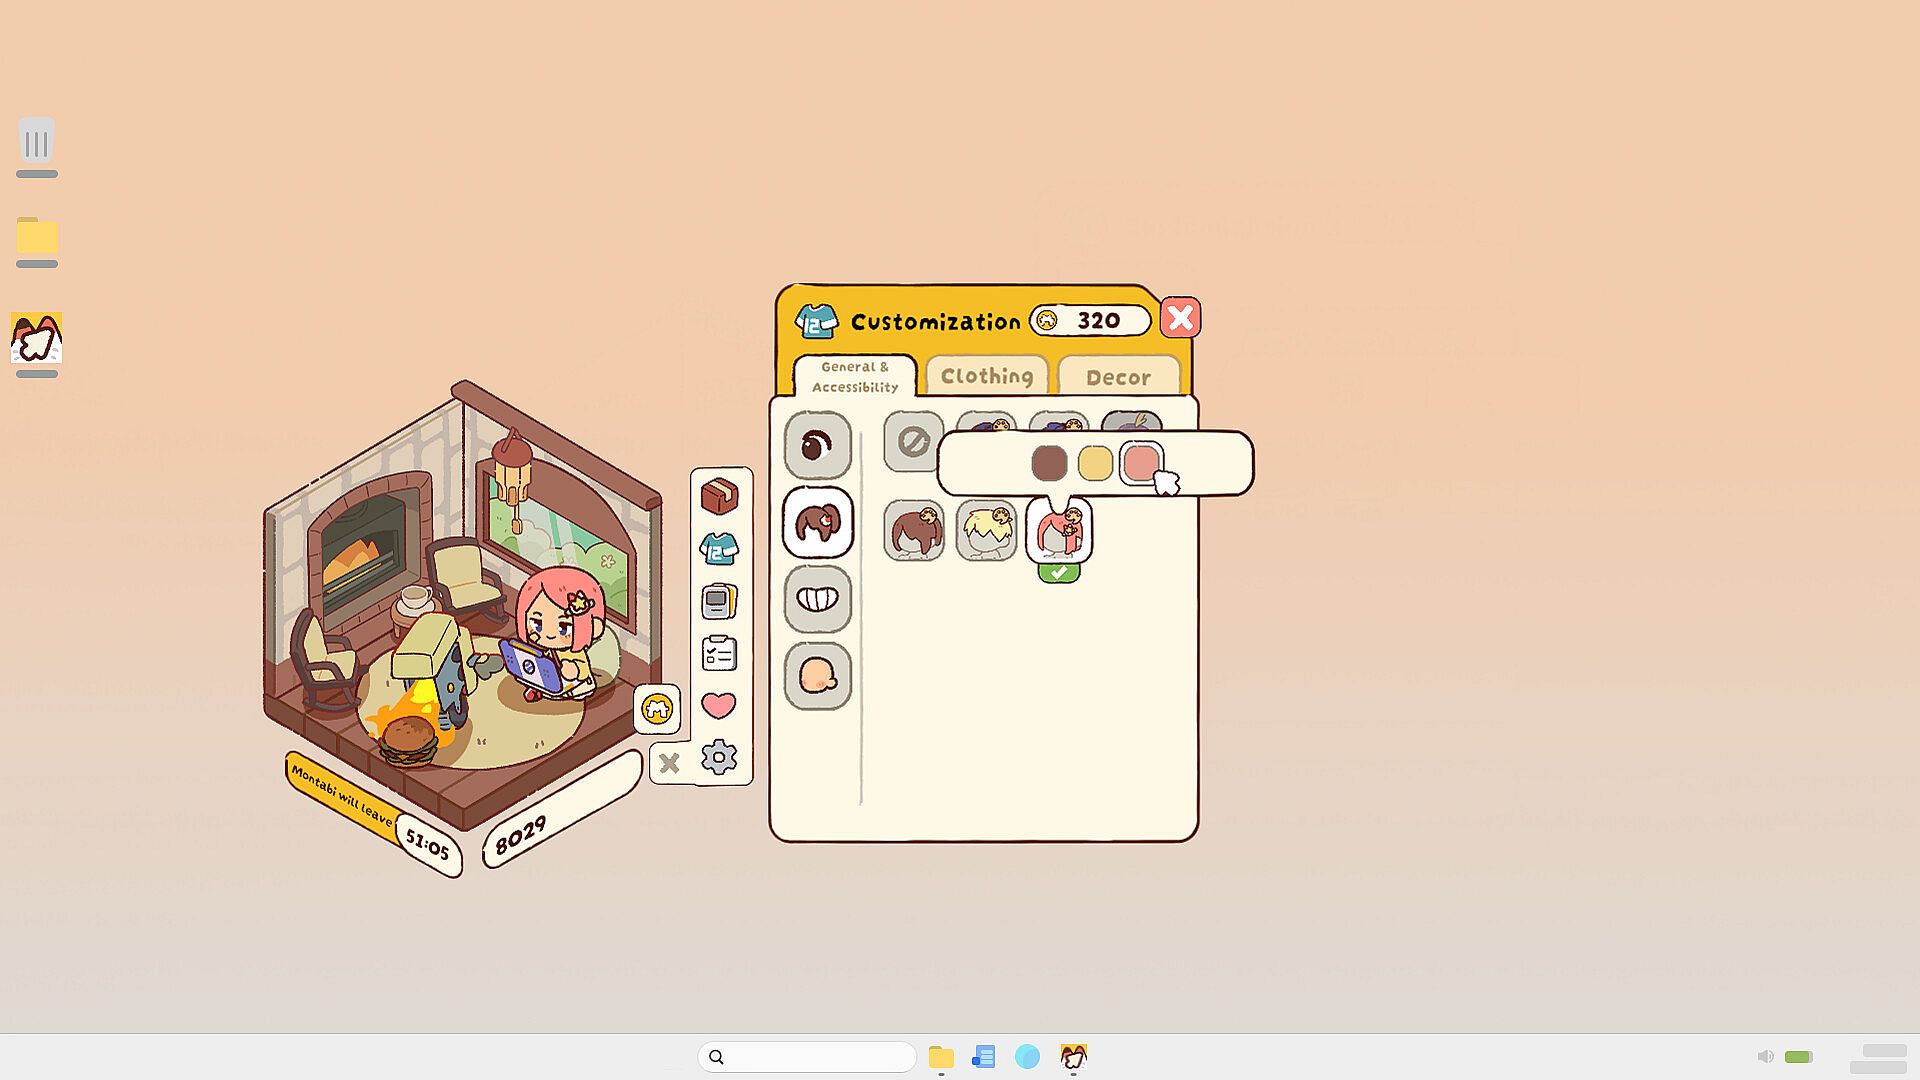Switch to the Clothing tab
Image resolution: width=1920 pixels, height=1080 pixels.
987,377
